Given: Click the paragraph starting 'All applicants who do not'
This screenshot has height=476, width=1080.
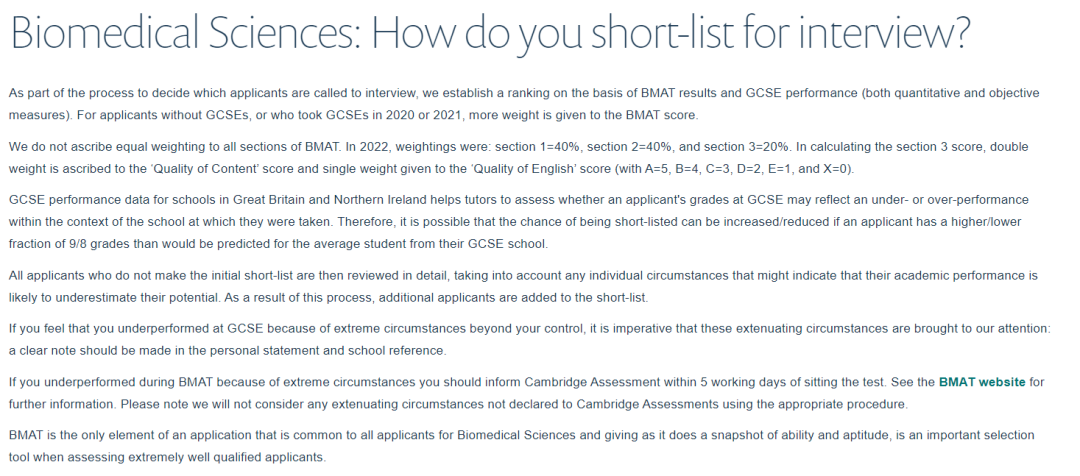Looking at the screenshot, I should pyautogui.click(x=523, y=287).
